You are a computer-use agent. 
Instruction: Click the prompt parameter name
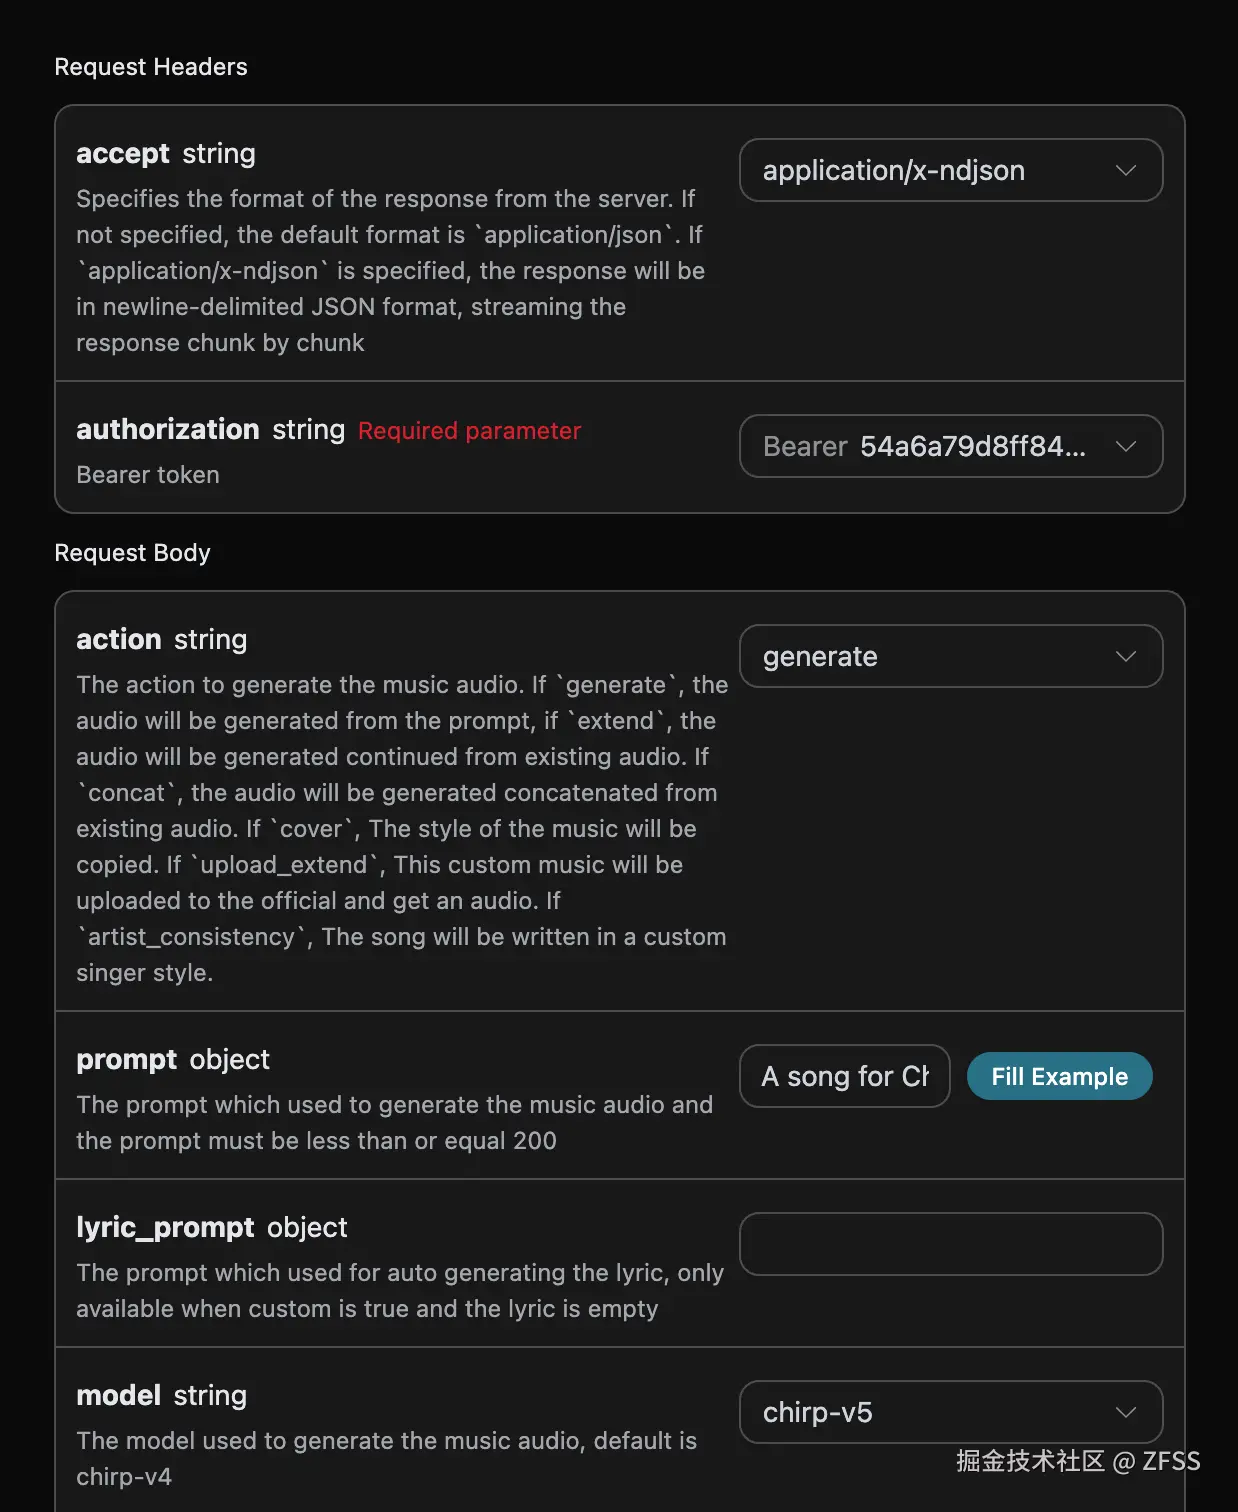tap(126, 1060)
